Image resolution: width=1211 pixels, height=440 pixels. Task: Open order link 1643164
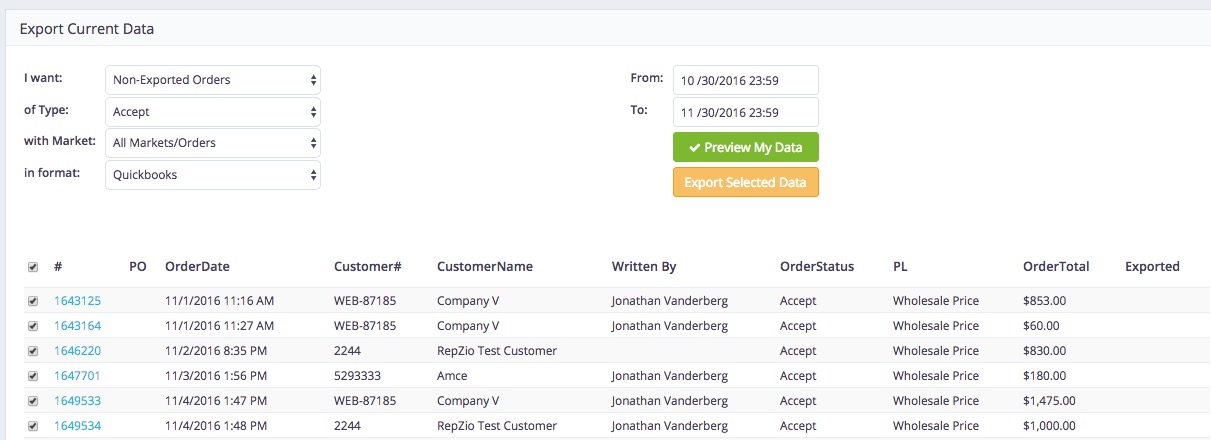[x=77, y=326]
